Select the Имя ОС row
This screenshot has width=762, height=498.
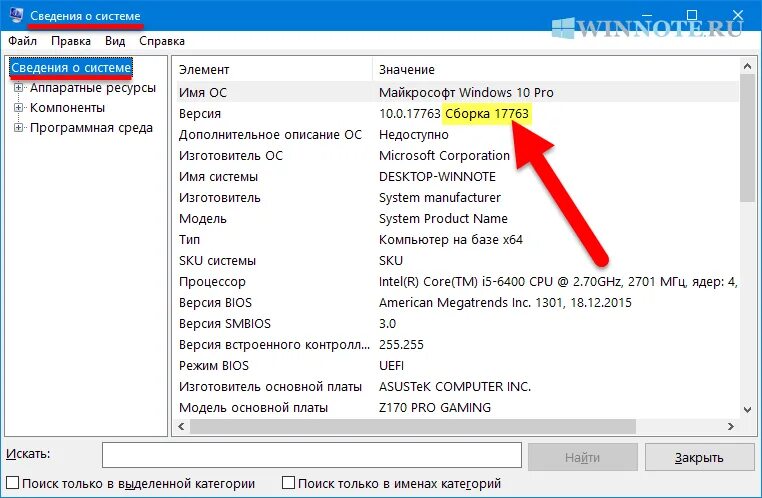tap(457, 92)
